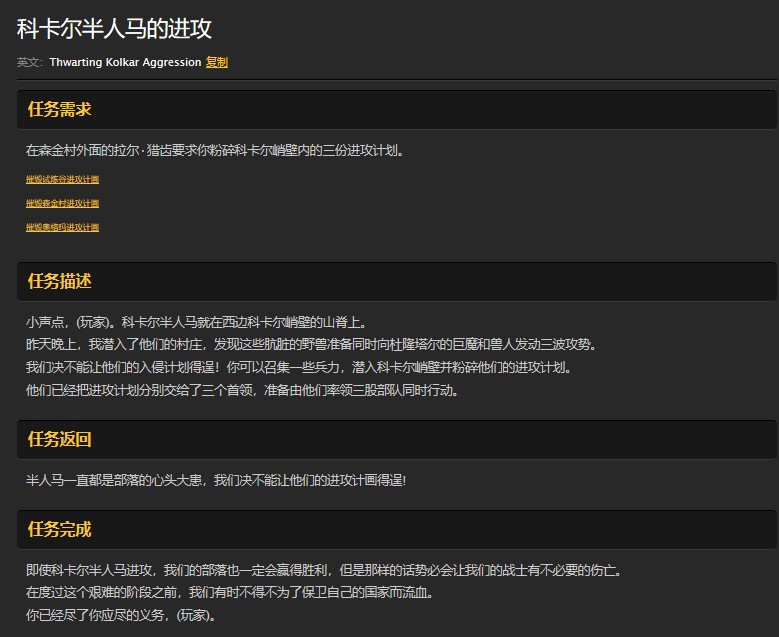The width and height of the screenshot is (779, 637).
Task: Click the English name Thwarting Kolkar Aggression
Action: point(125,62)
